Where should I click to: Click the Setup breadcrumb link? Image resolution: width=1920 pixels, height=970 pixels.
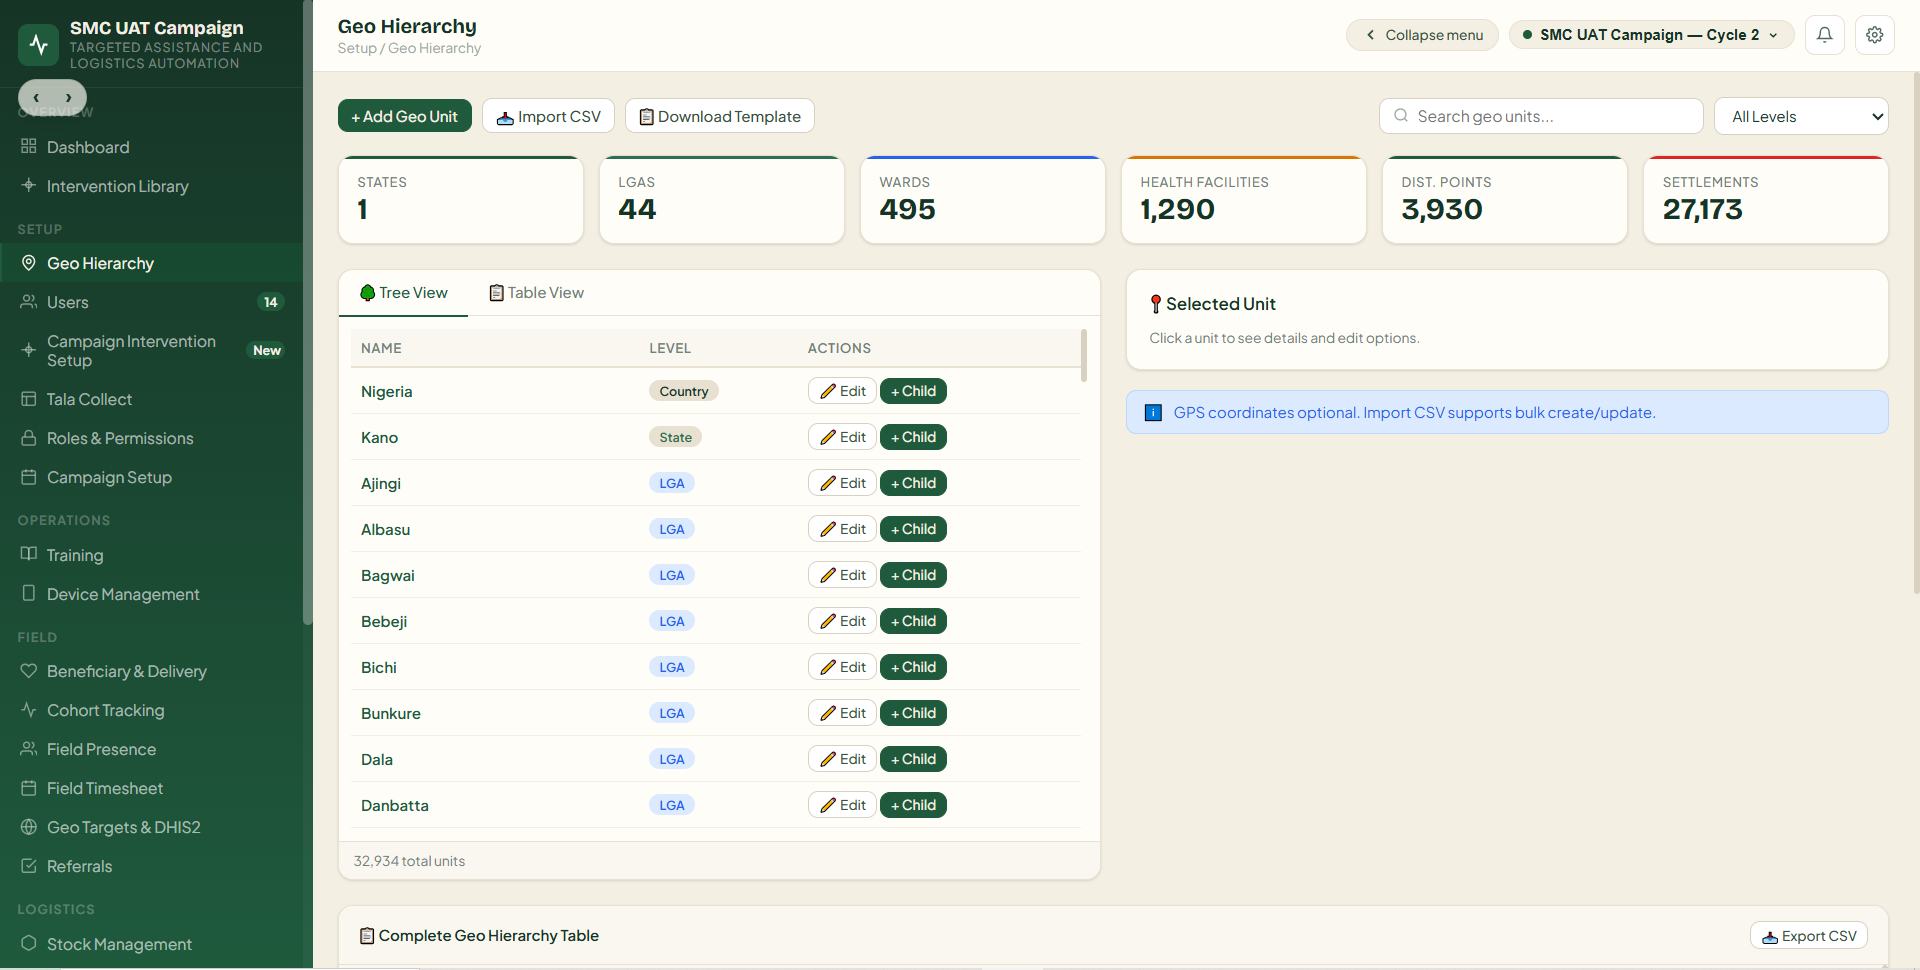(357, 48)
